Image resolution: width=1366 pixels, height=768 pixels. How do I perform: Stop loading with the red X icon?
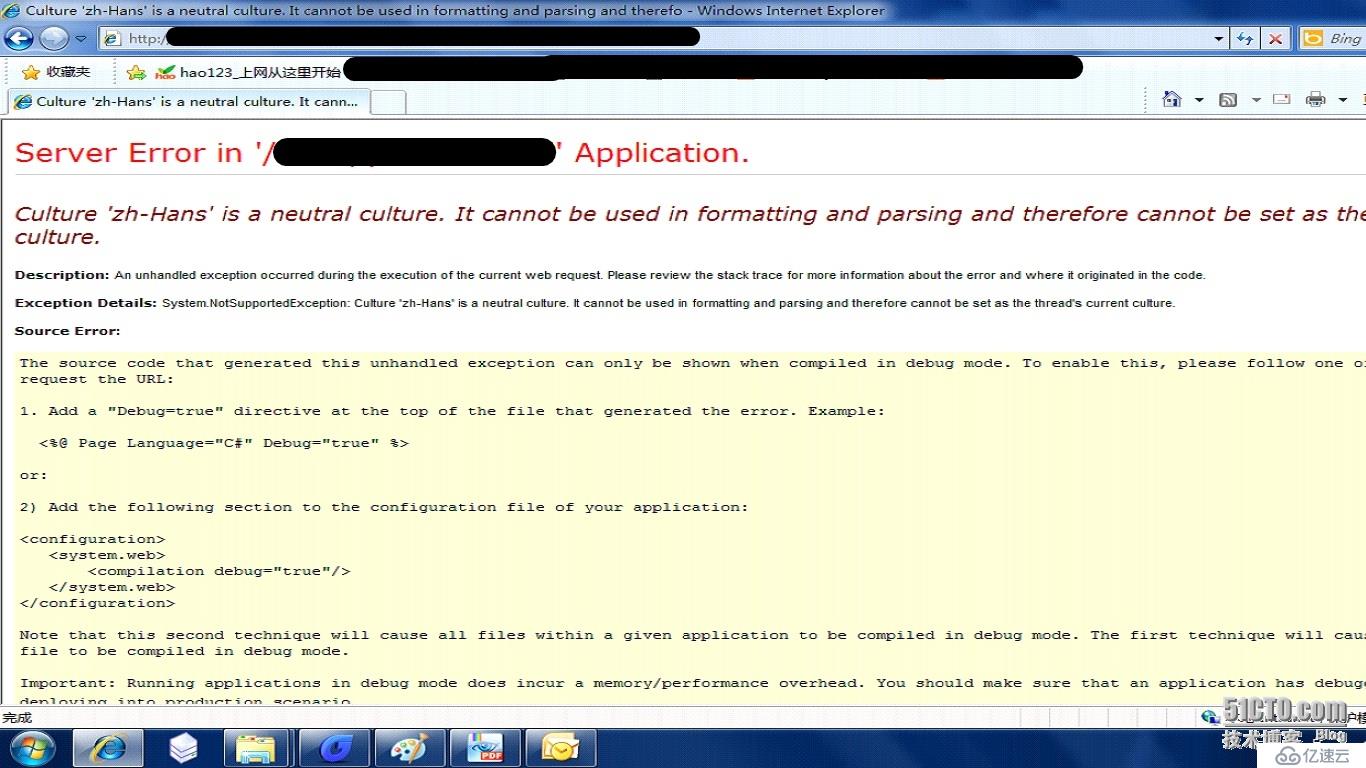(x=1275, y=39)
